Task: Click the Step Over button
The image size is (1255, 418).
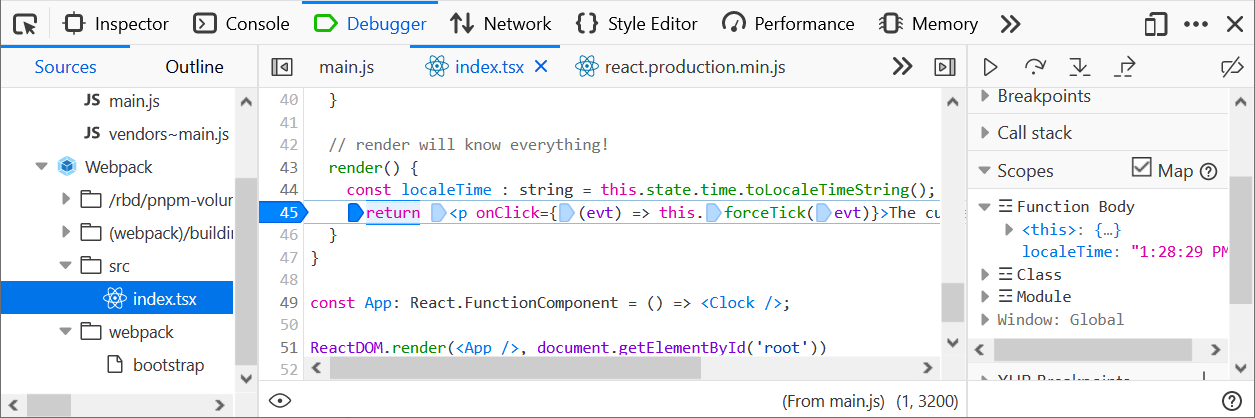Action: pyautogui.click(x=1035, y=67)
